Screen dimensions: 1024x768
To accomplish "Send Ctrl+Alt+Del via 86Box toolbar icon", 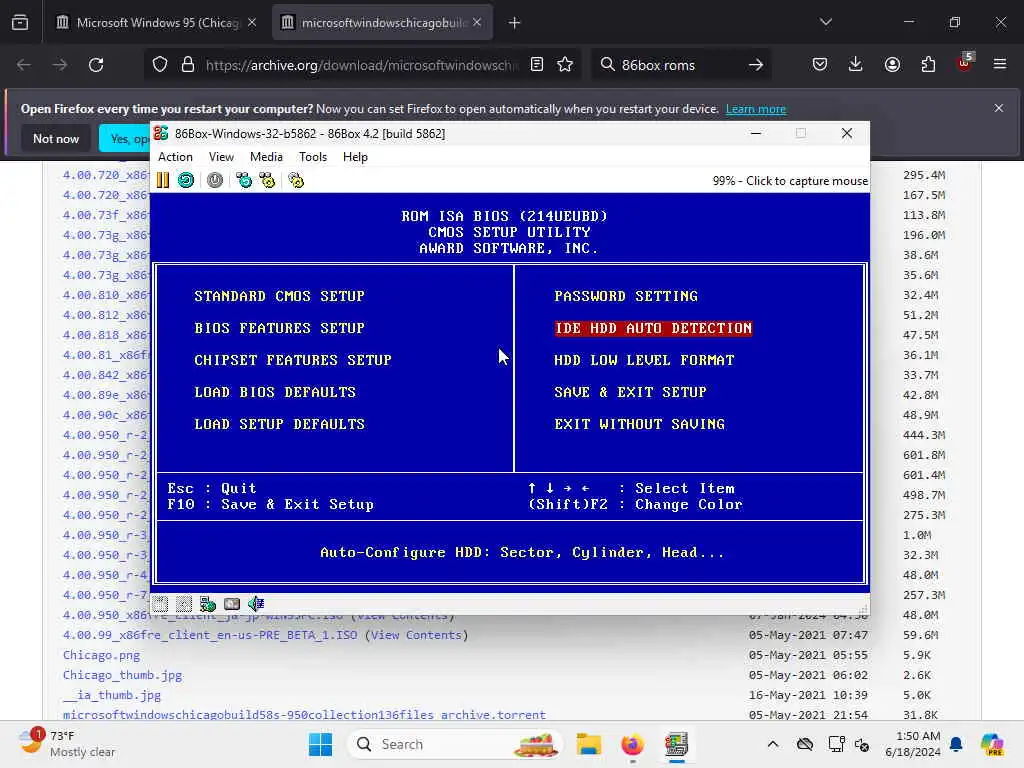I will point(244,180).
